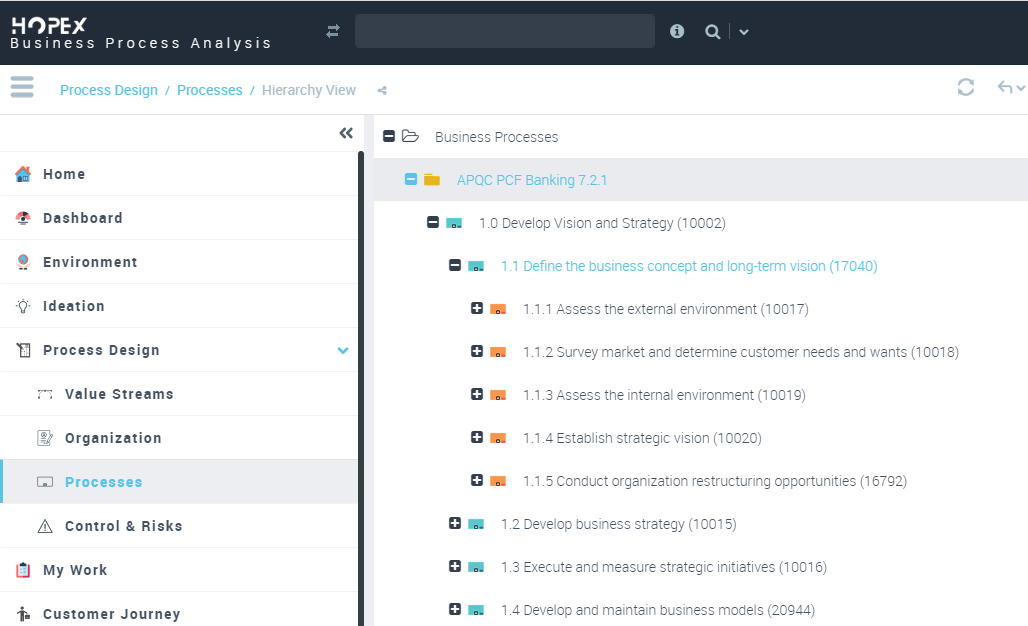Expand 1.1.1 Assess the external environment
Viewport: 1028px width, 626px height.
[477, 308]
